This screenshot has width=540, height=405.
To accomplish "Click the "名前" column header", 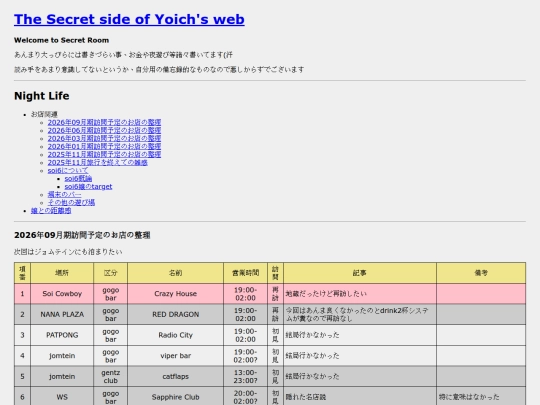I will point(176,273).
